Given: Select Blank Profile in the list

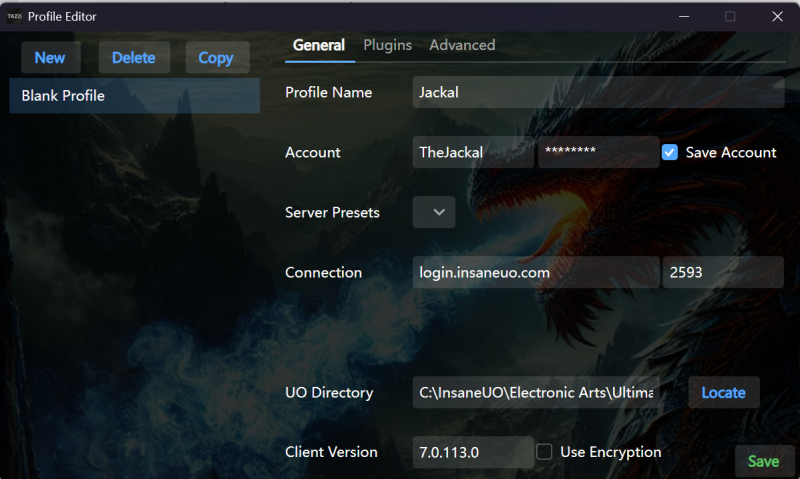Looking at the screenshot, I should point(134,95).
